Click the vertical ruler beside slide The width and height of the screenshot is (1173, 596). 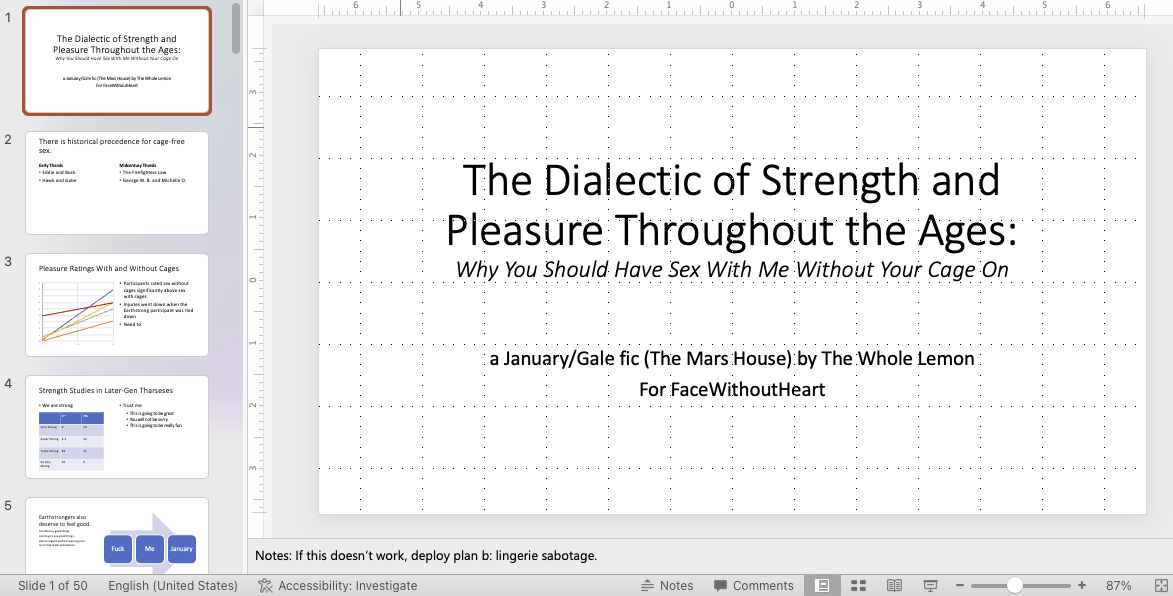257,281
